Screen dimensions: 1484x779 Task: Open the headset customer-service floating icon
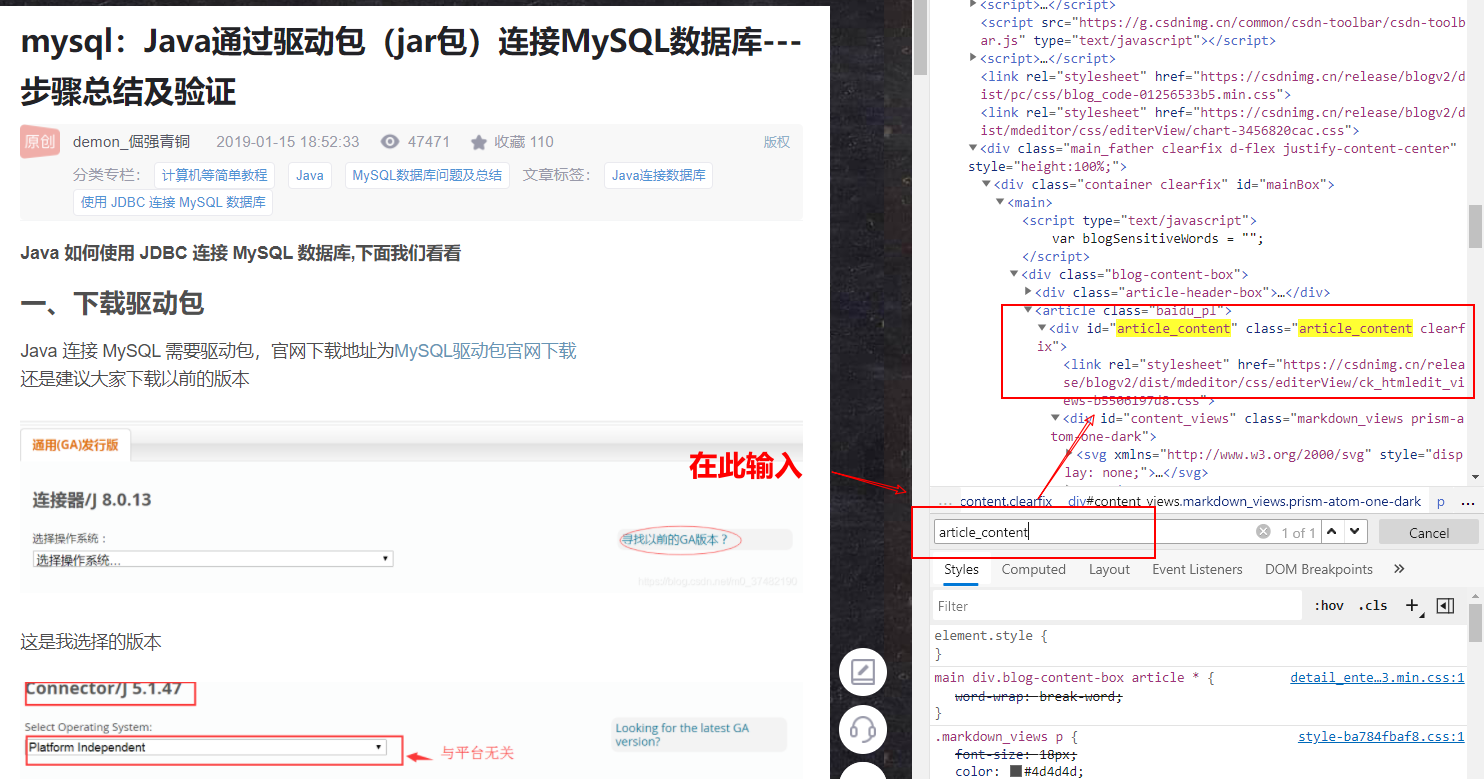[x=862, y=730]
